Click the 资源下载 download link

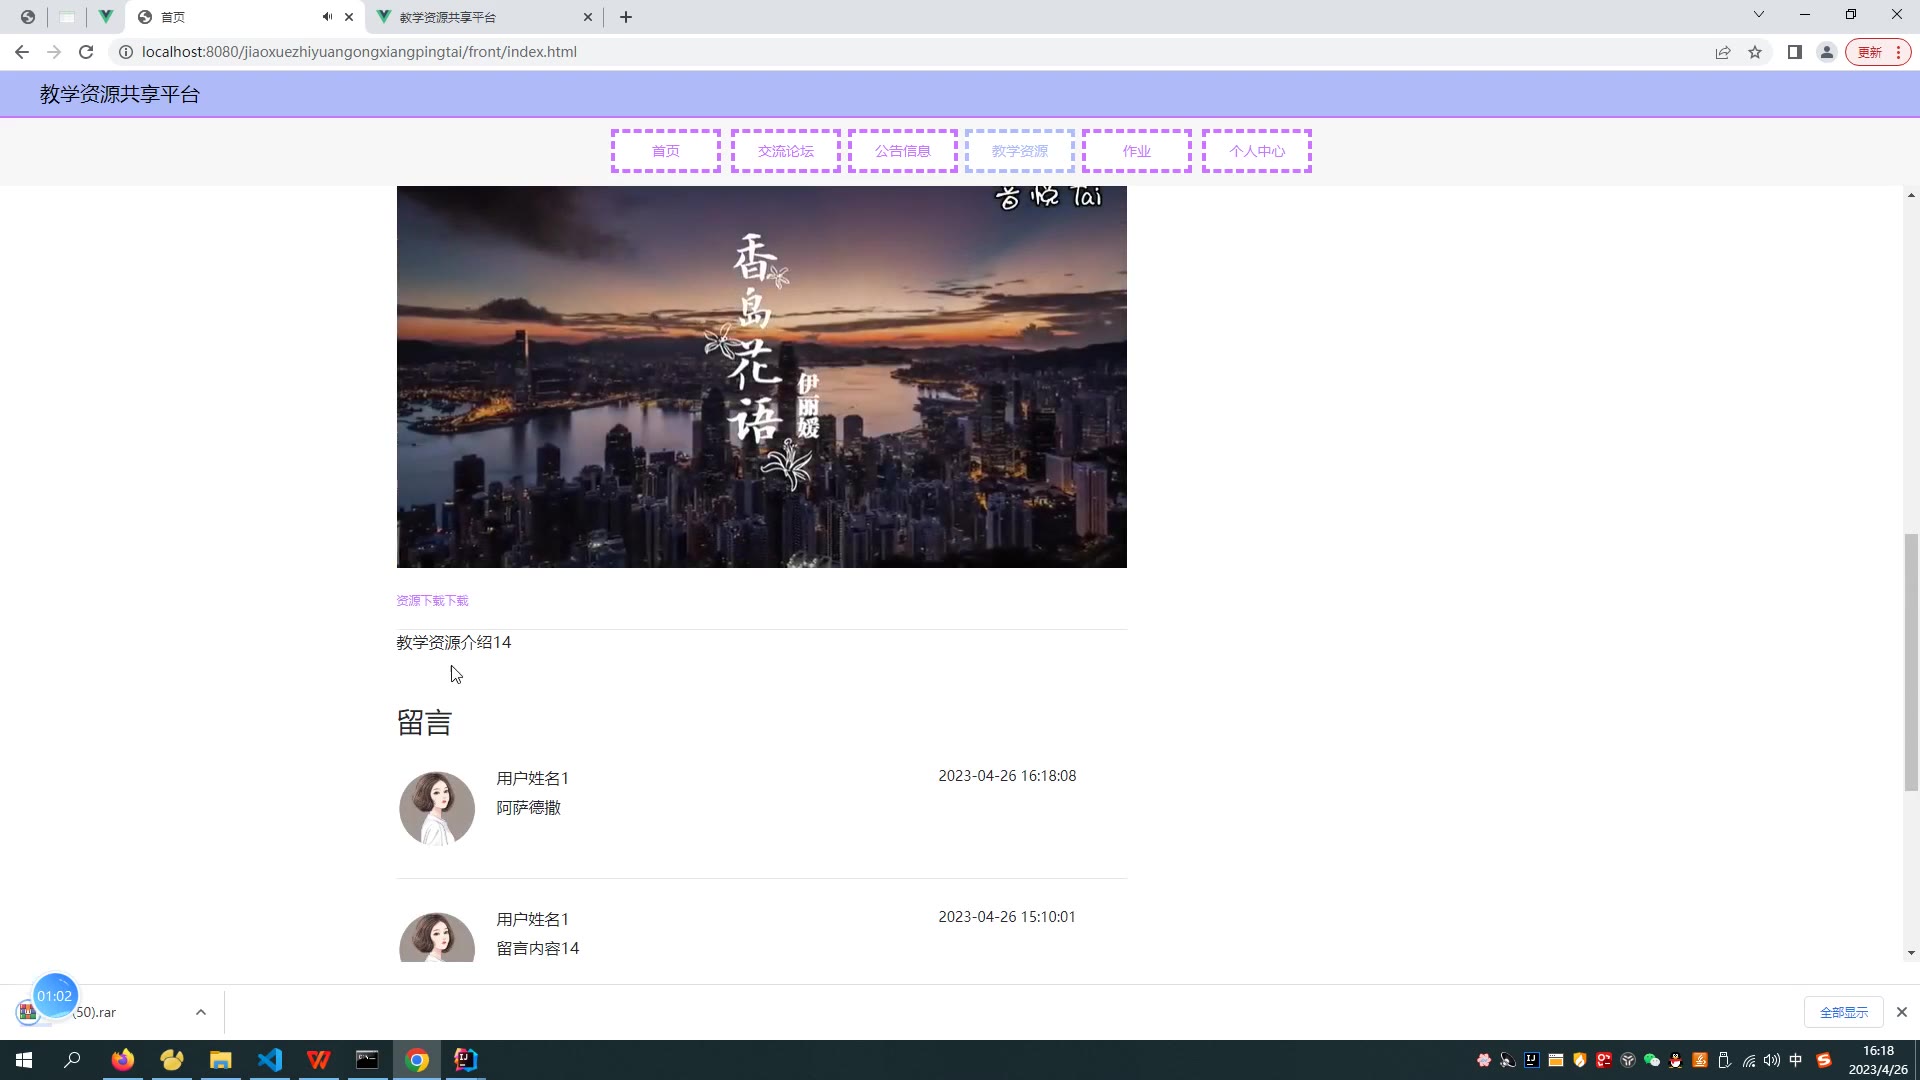click(432, 601)
